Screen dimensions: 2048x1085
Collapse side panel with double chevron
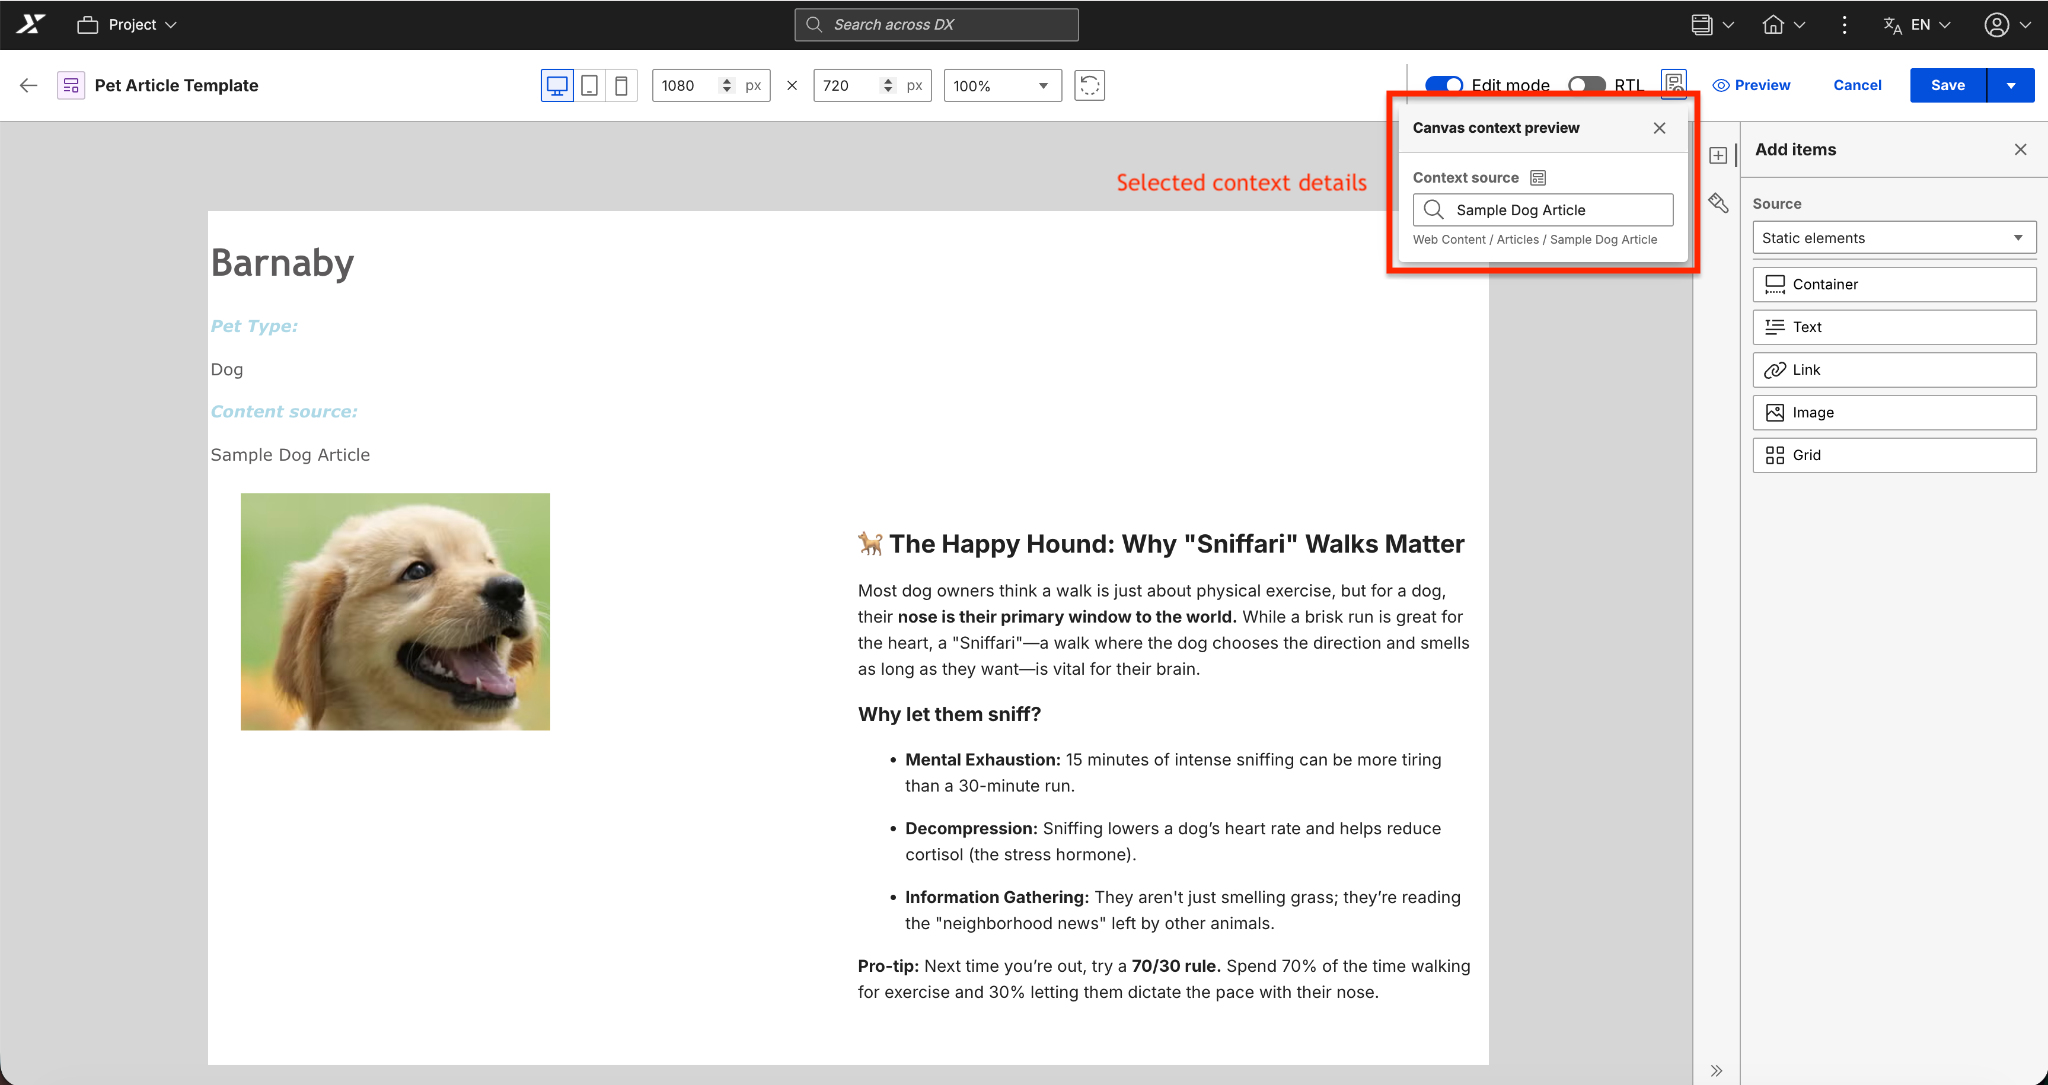click(x=1716, y=1070)
